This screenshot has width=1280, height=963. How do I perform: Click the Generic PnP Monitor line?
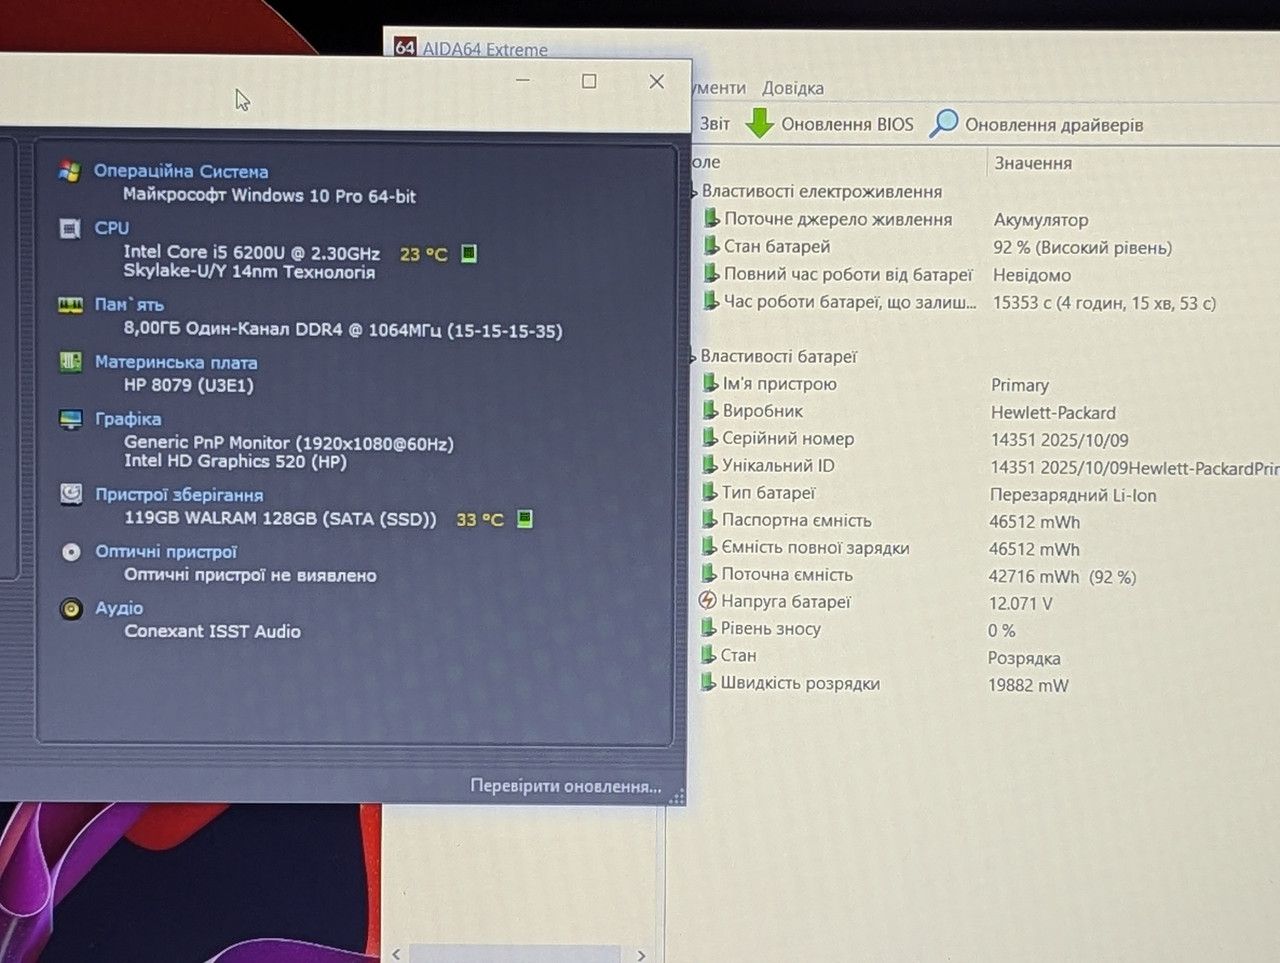pos(289,443)
